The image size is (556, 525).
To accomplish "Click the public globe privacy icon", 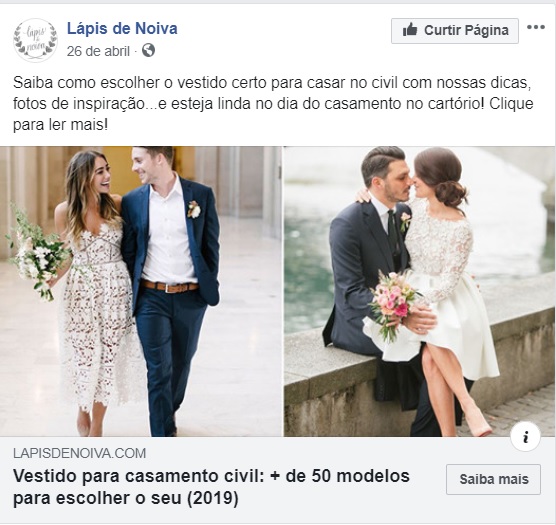I will coord(149,50).
